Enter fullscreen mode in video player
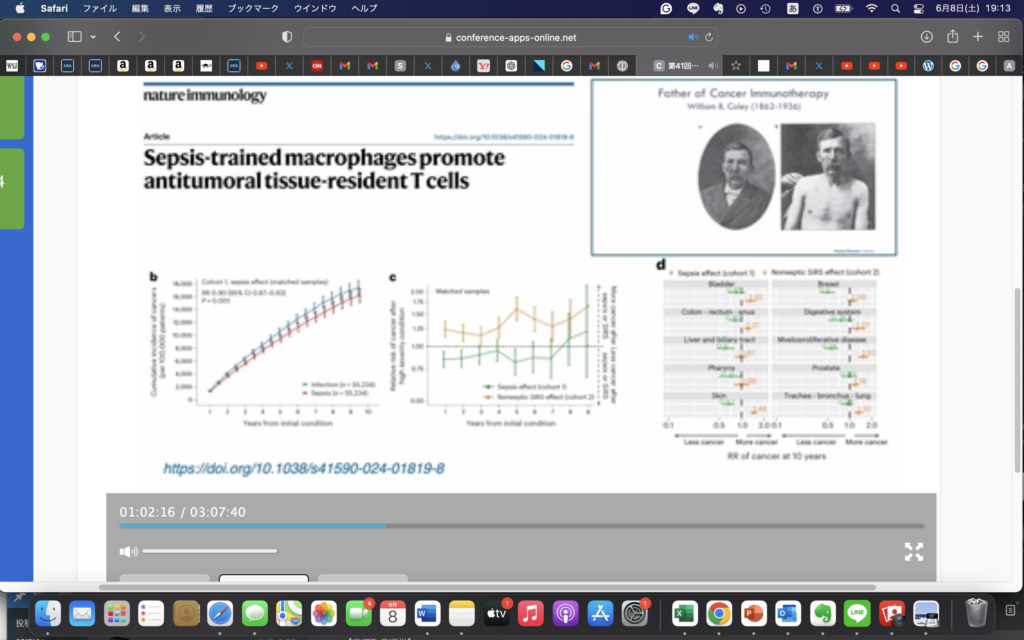 (913, 551)
